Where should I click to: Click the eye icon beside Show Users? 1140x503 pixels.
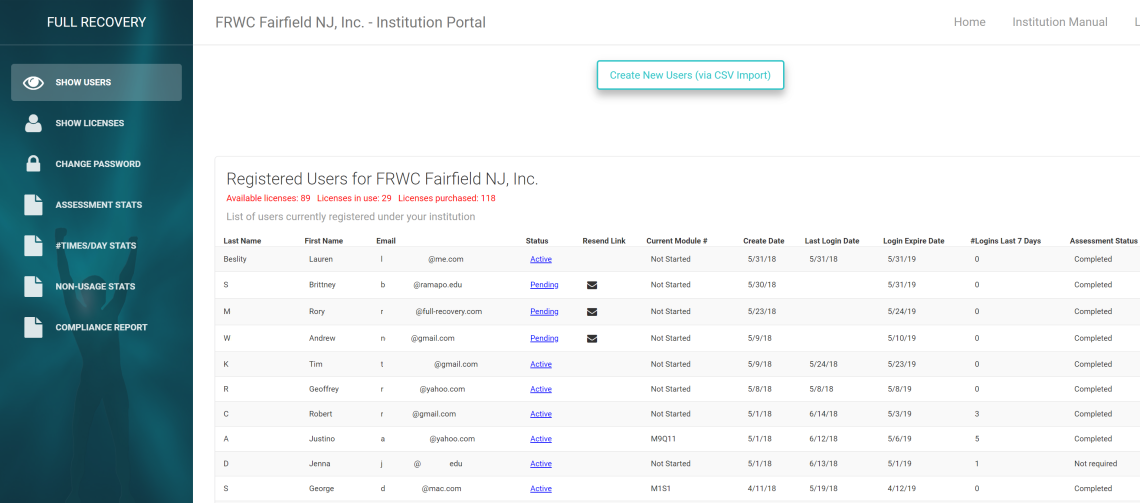[x=33, y=83]
